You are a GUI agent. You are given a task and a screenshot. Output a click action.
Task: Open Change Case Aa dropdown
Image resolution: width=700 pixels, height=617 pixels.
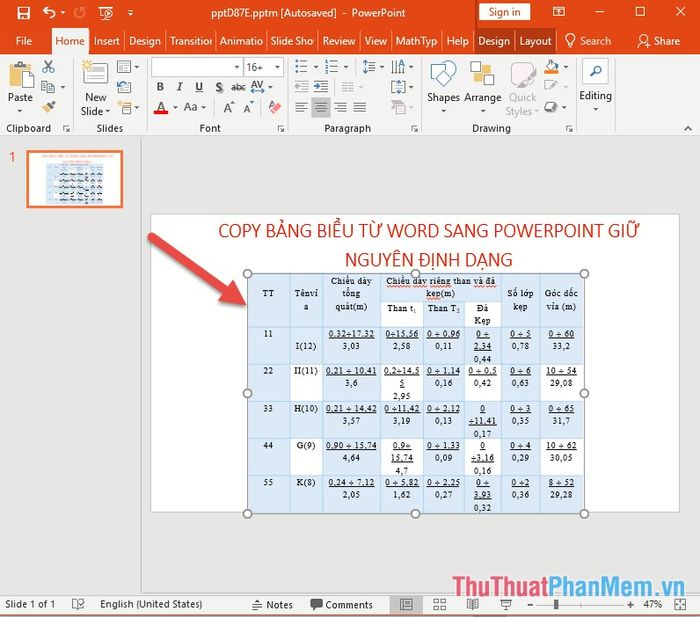pos(195,107)
